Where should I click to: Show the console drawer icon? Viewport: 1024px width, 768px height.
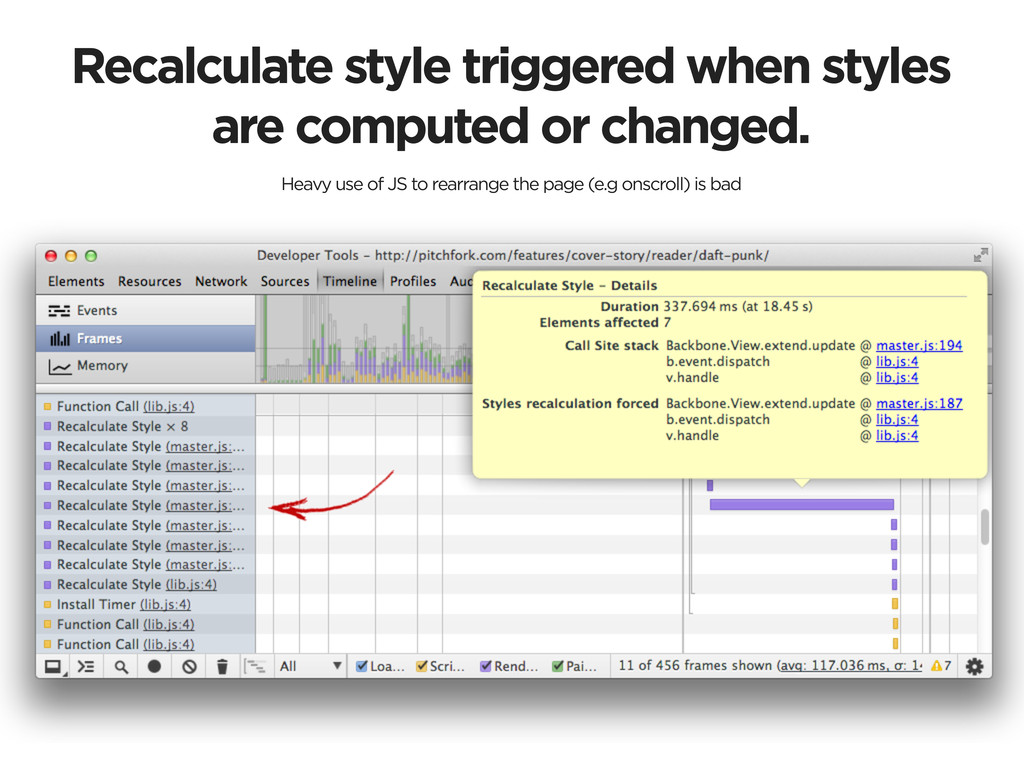pyautogui.click(x=86, y=666)
